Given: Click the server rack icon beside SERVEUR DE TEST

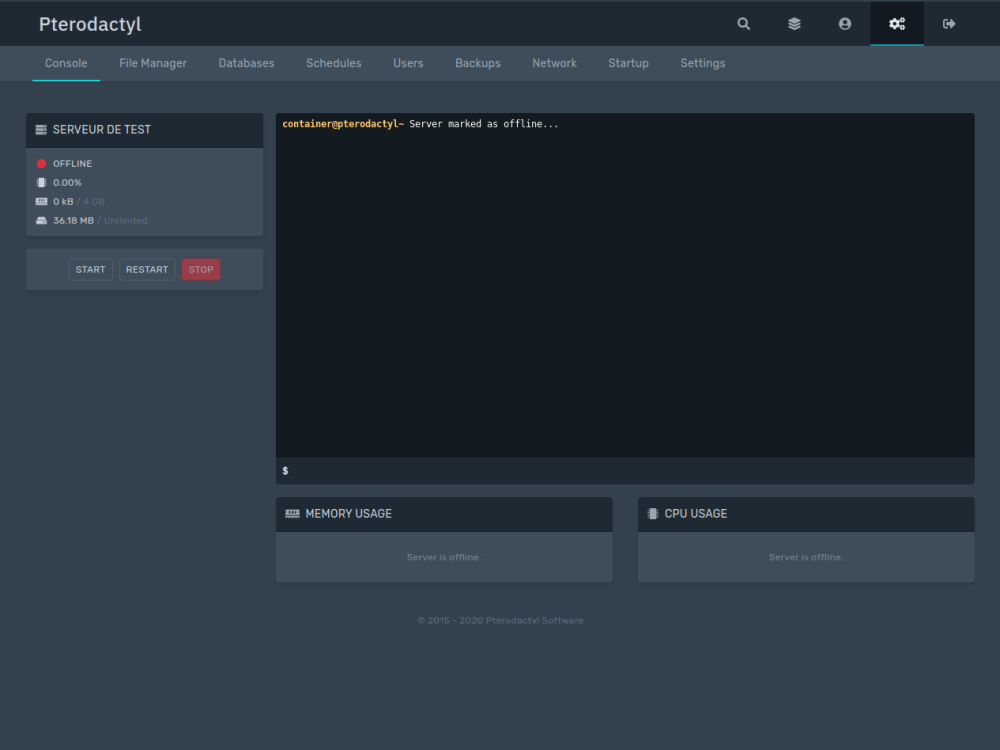Looking at the screenshot, I should tap(39, 129).
